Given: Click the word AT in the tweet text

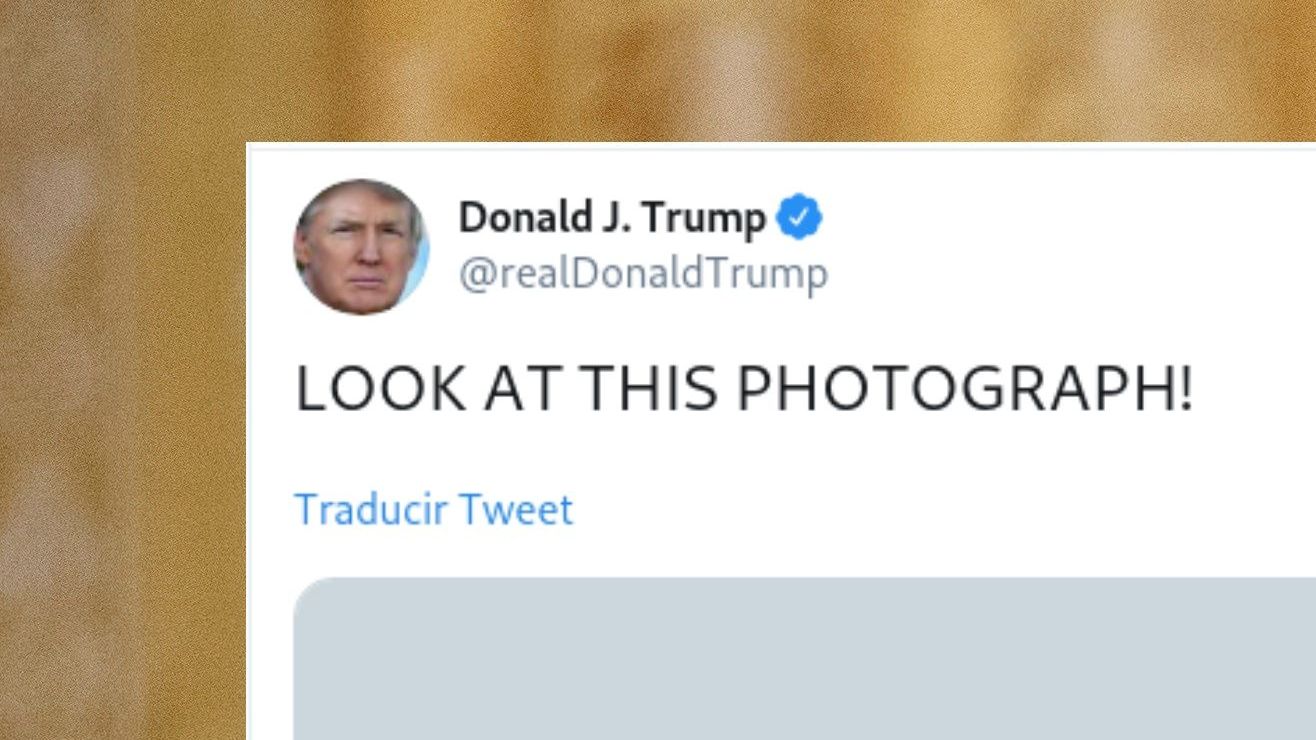Looking at the screenshot, I should [522, 389].
